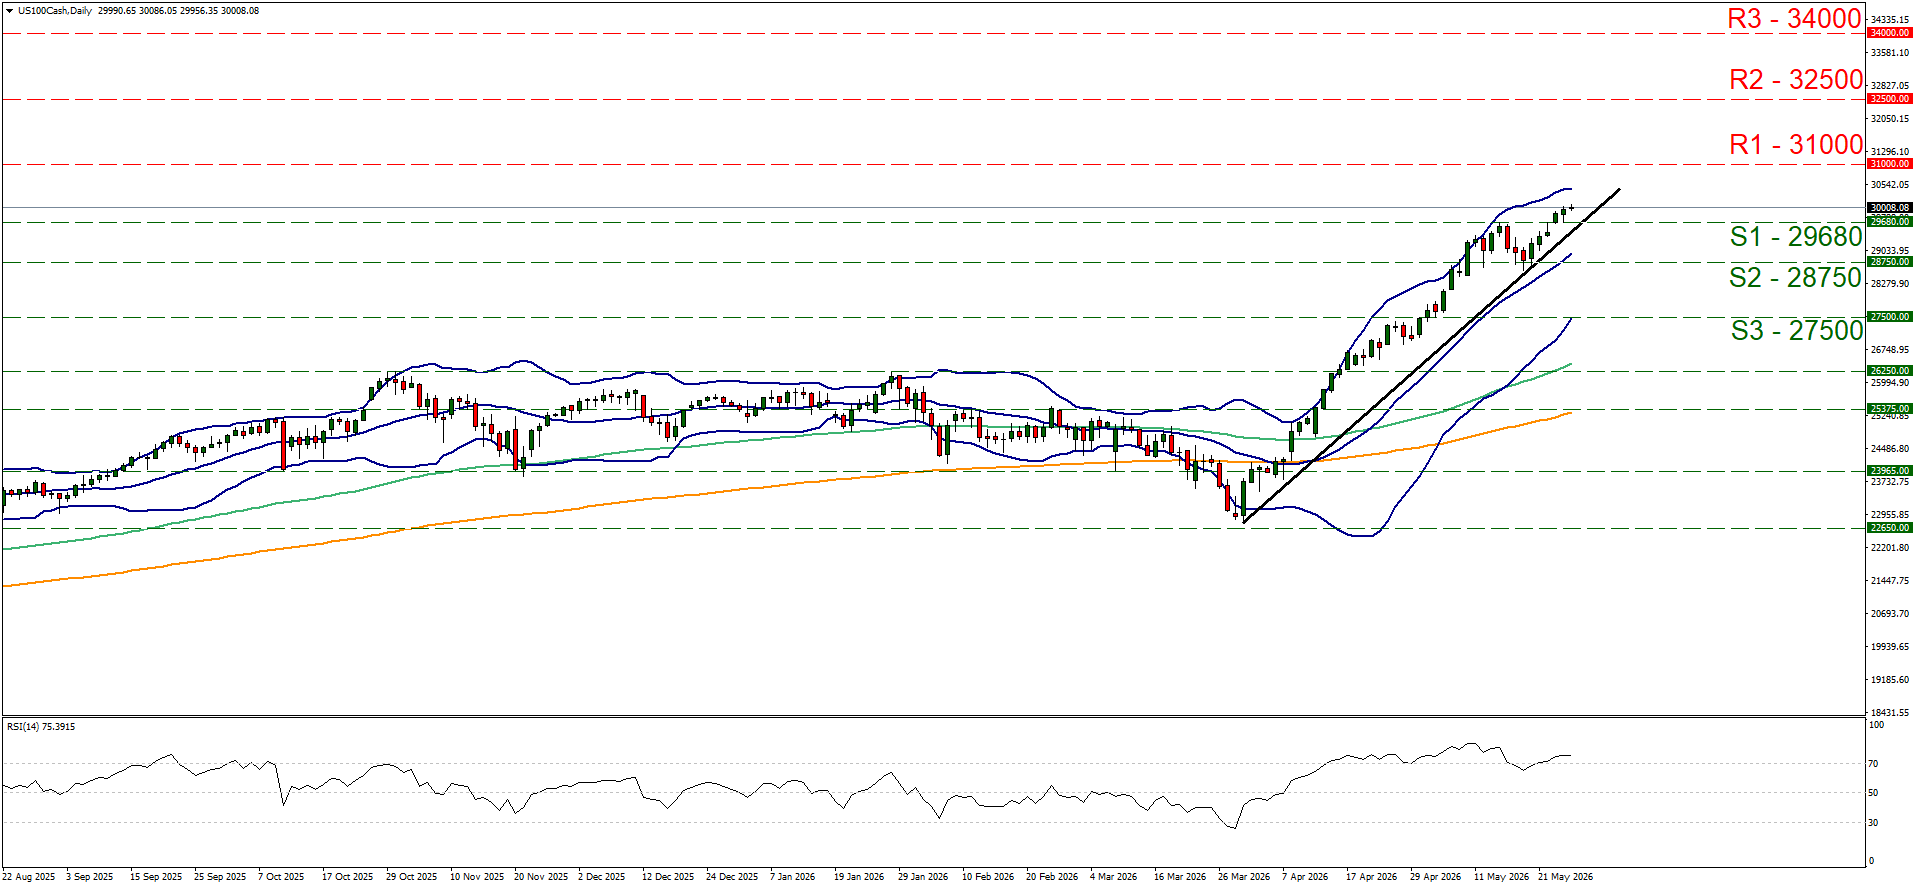The image size is (1916, 888).
Task: Select the US100Cash,Daily chart title
Action: click(x=55, y=11)
